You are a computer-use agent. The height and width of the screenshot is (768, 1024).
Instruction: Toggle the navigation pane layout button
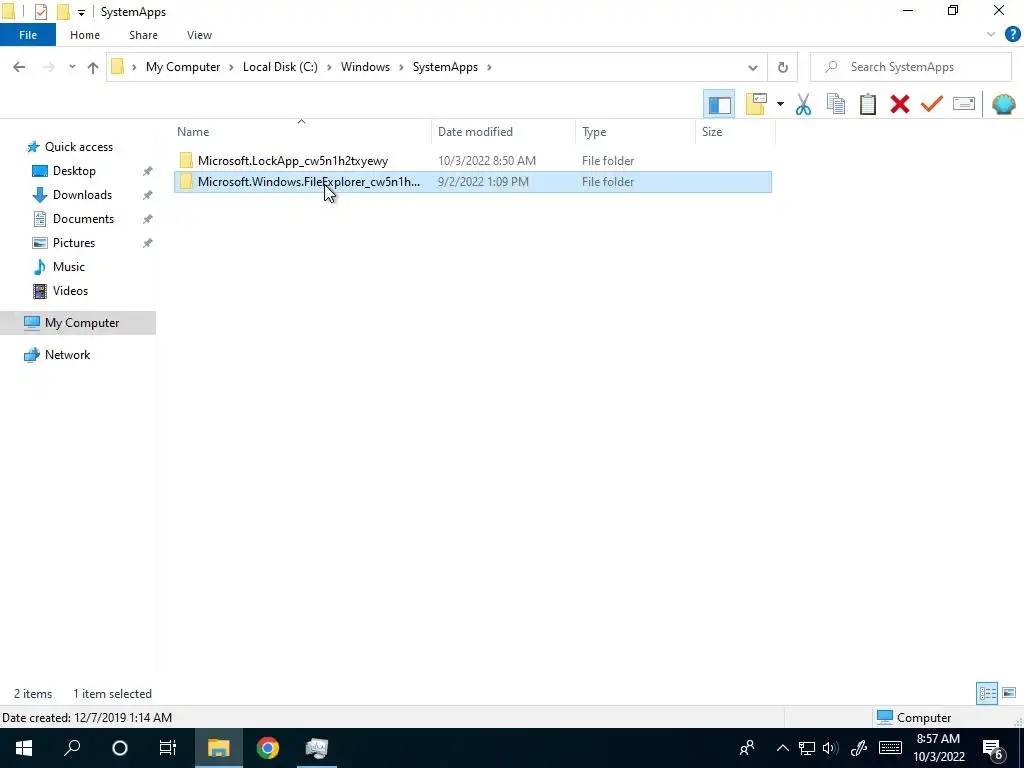(x=719, y=104)
